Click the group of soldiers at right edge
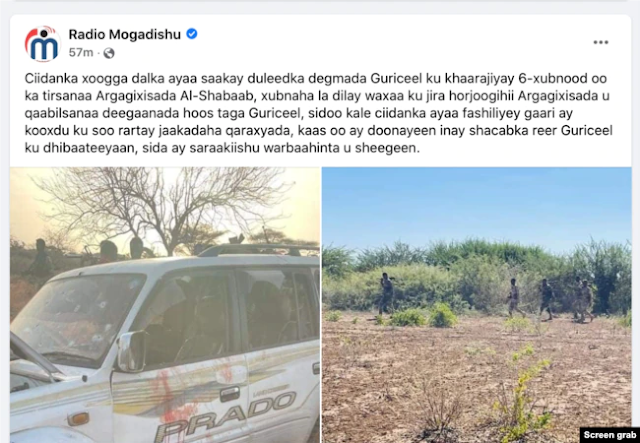640x443 pixels. click(584, 299)
